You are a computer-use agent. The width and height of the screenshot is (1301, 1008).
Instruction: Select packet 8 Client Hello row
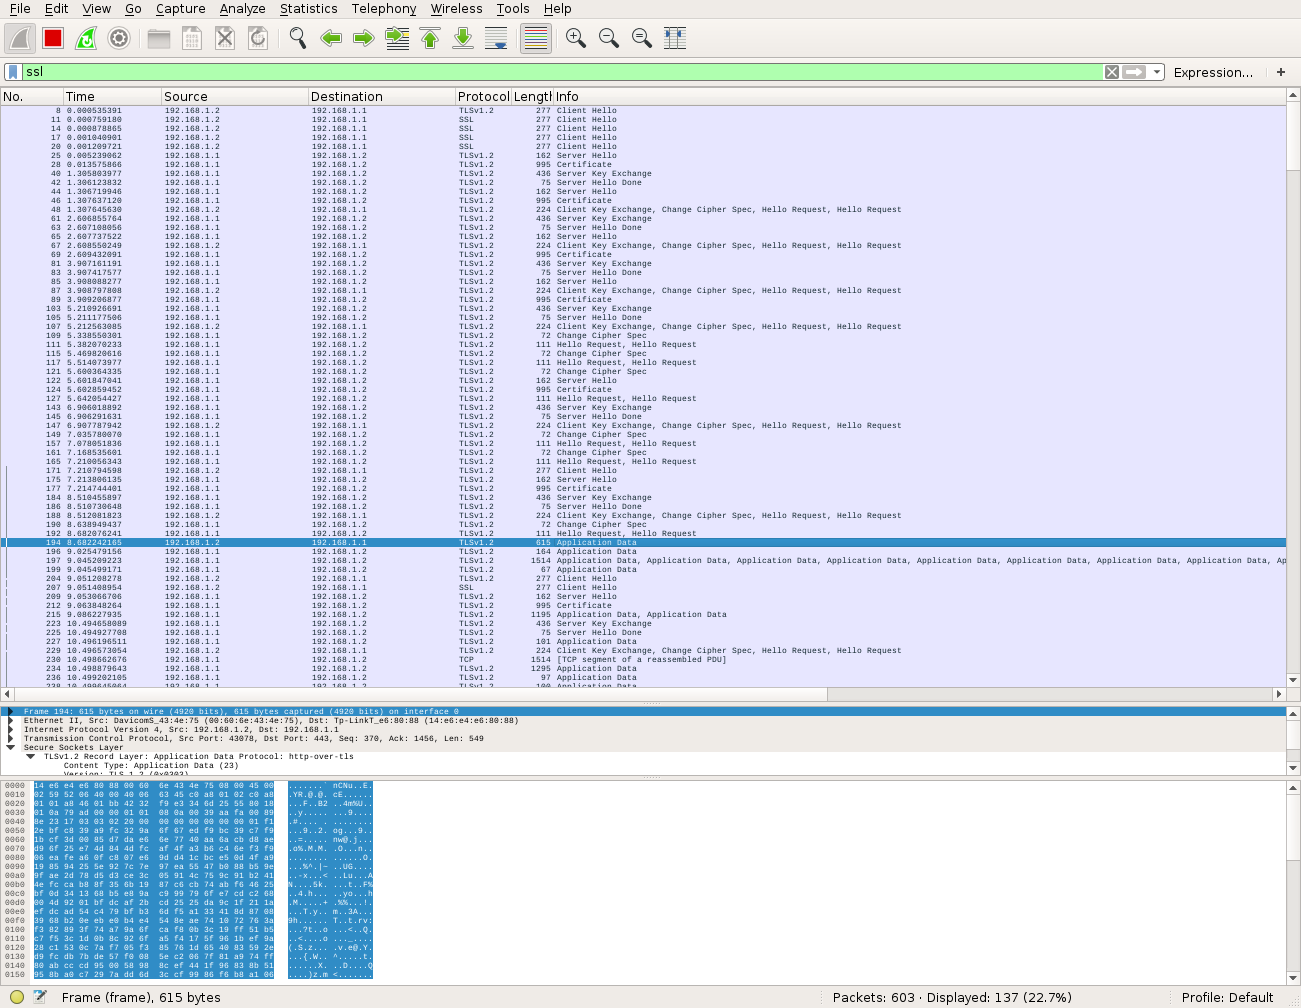[x=642, y=111]
